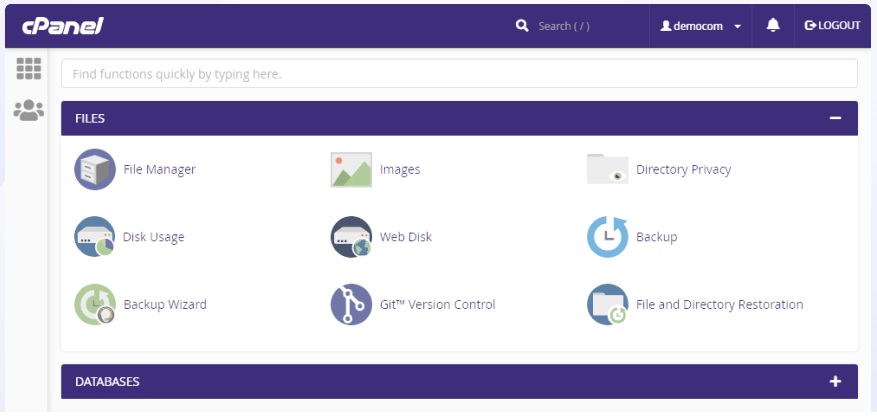Open File and Directory Restoration icon
The width and height of the screenshot is (877, 419).
607,305
